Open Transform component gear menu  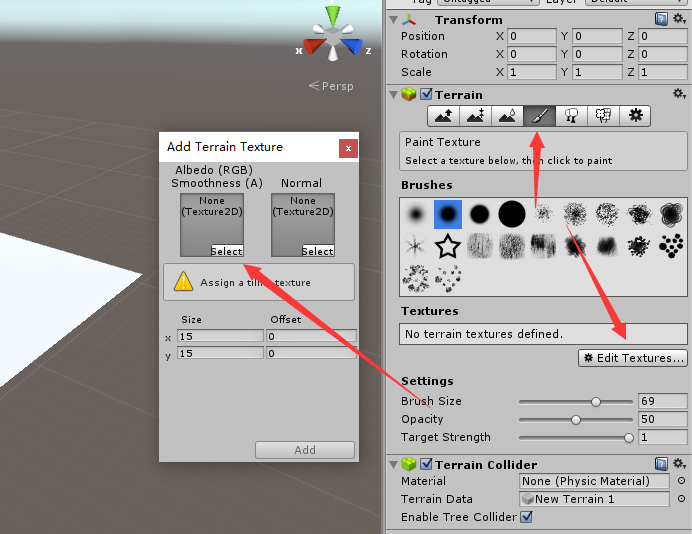pos(679,19)
